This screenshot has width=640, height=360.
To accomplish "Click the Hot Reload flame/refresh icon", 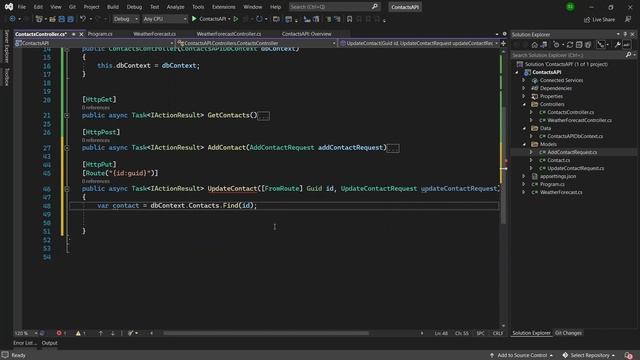I will (x=259, y=19).
